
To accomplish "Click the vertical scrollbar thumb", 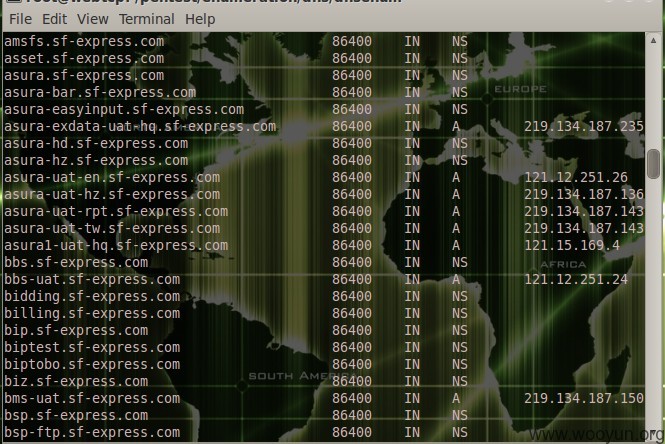I will coord(653,164).
